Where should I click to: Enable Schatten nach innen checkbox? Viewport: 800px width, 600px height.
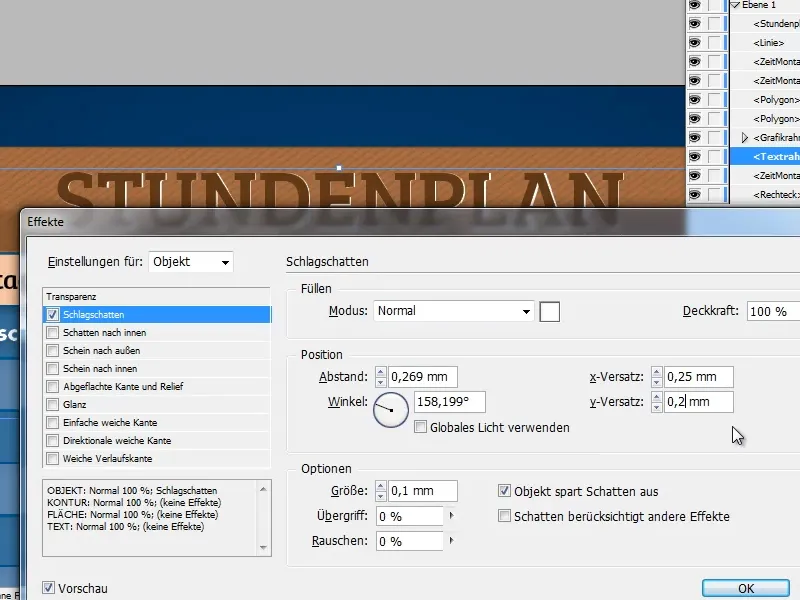tap(53, 333)
